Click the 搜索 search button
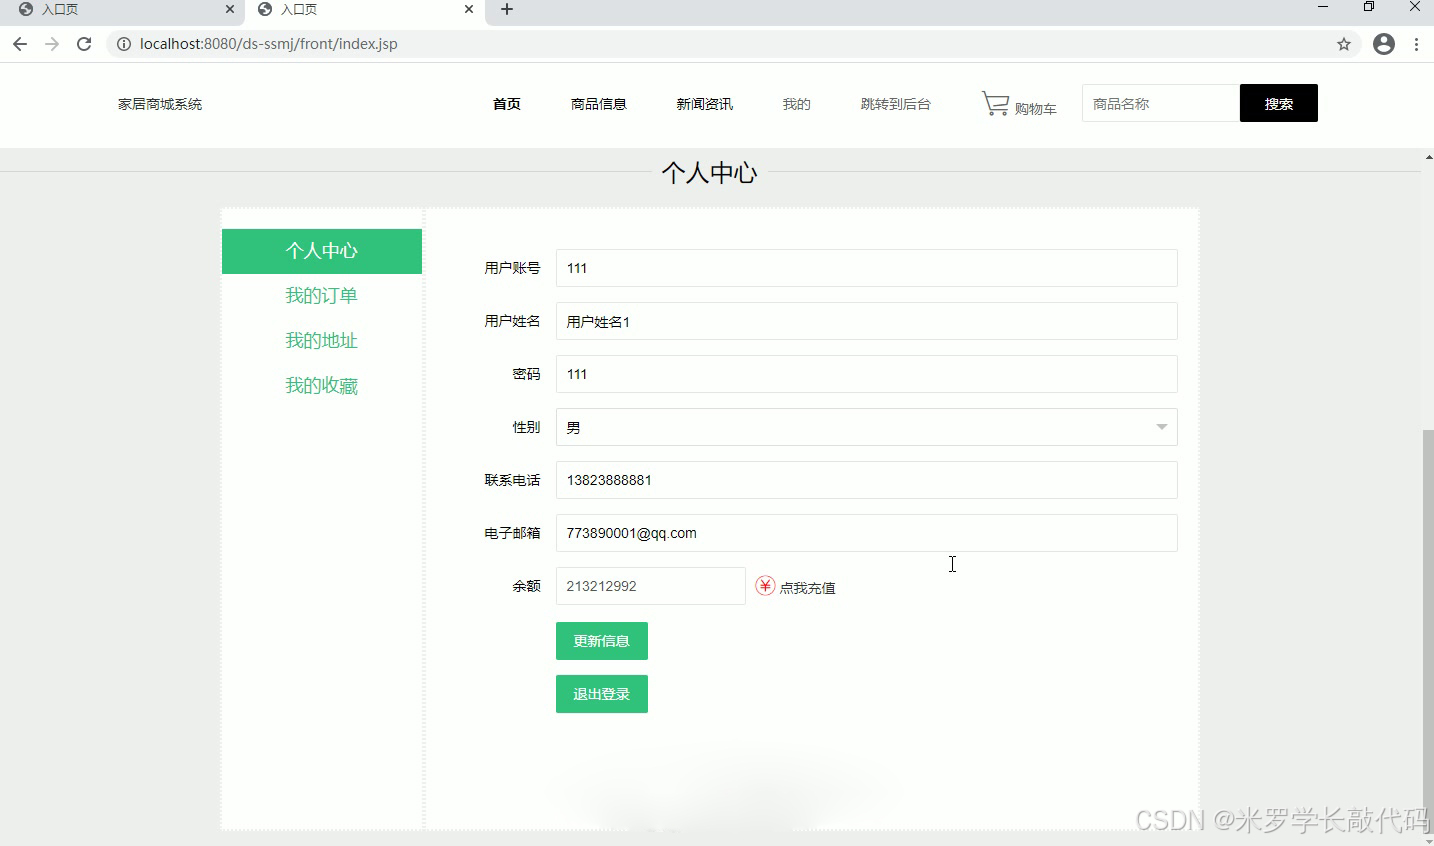The width and height of the screenshot is (1434, 846). [1278, 103]
